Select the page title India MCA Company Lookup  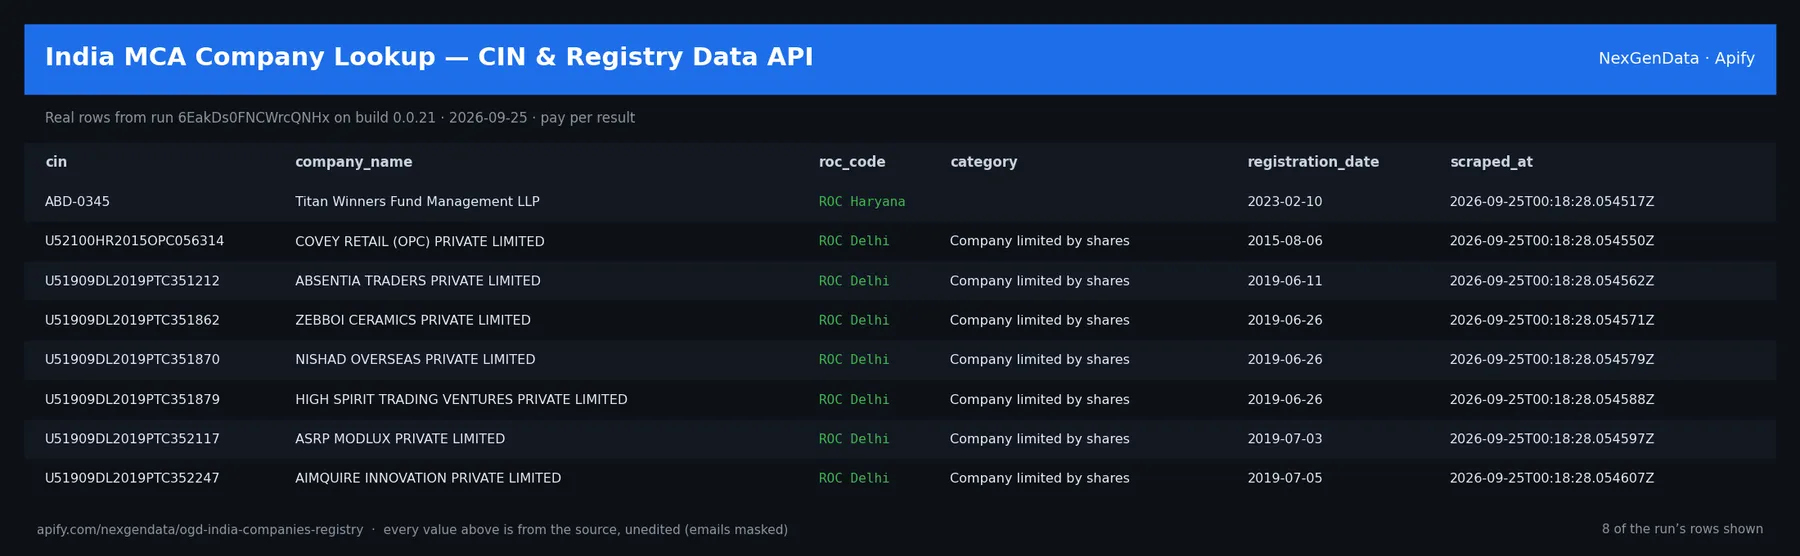coord(429,57)
